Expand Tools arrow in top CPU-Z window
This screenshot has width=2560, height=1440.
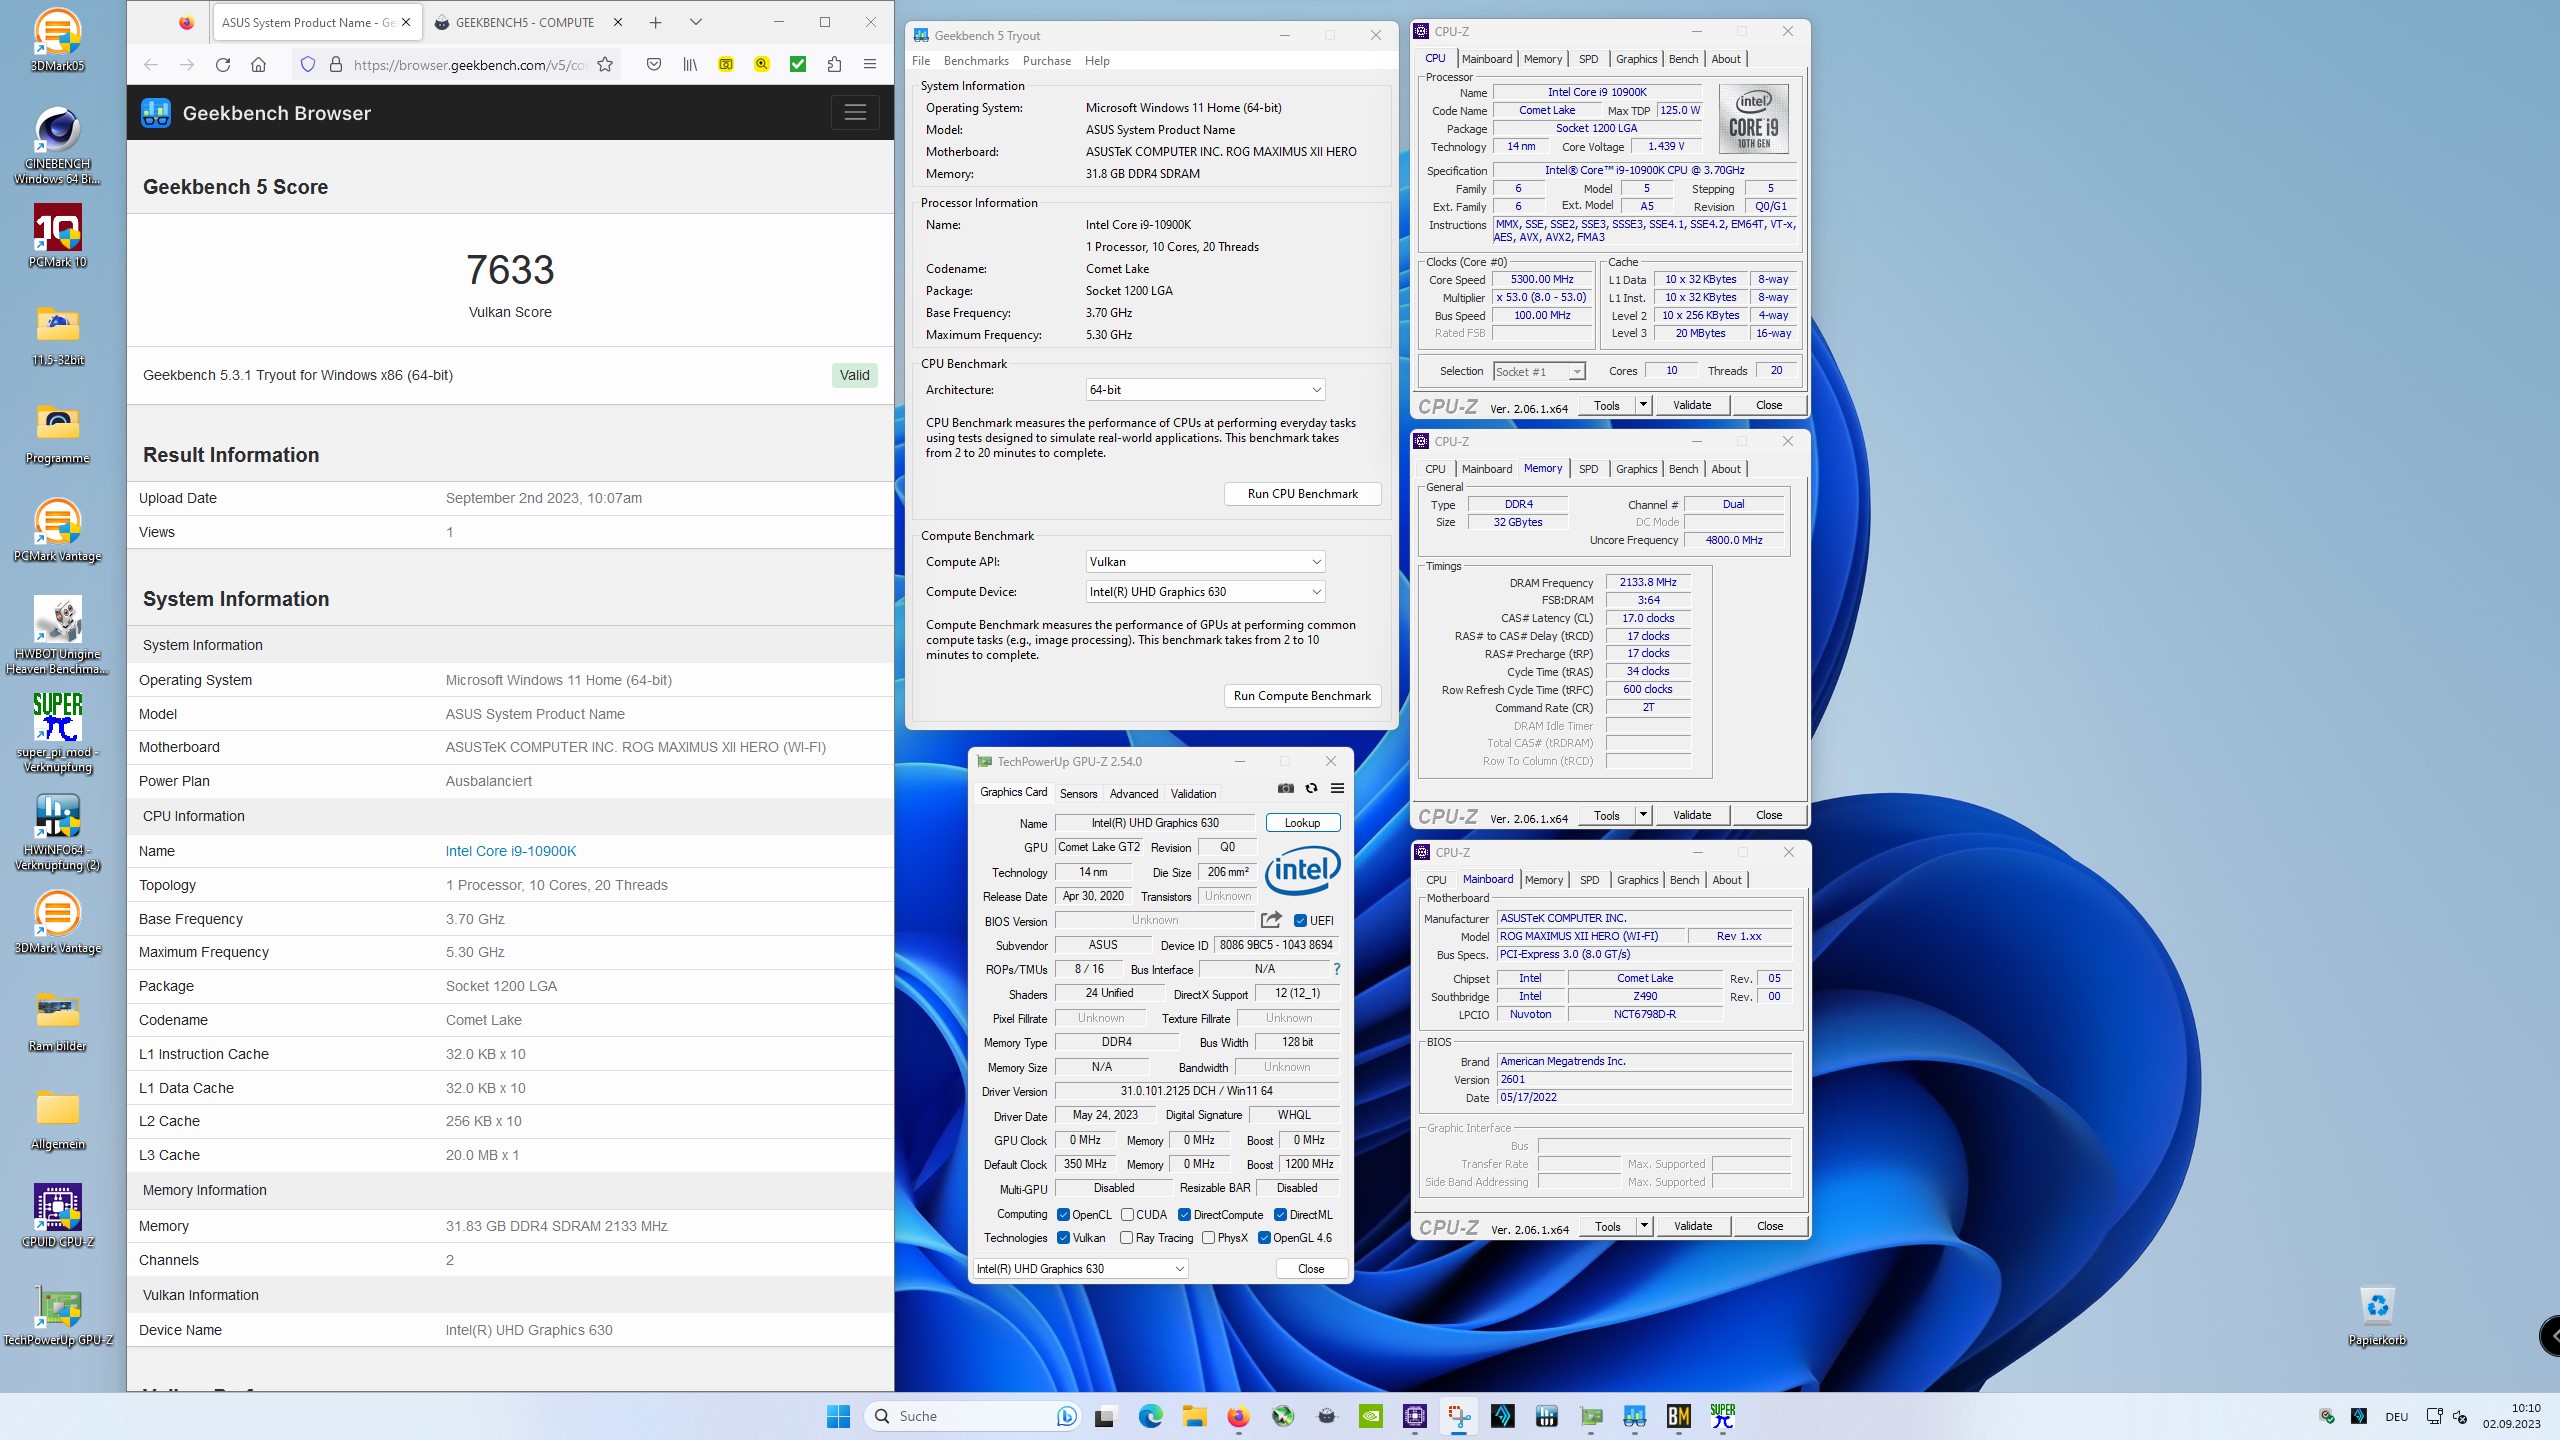(1642, 405)
